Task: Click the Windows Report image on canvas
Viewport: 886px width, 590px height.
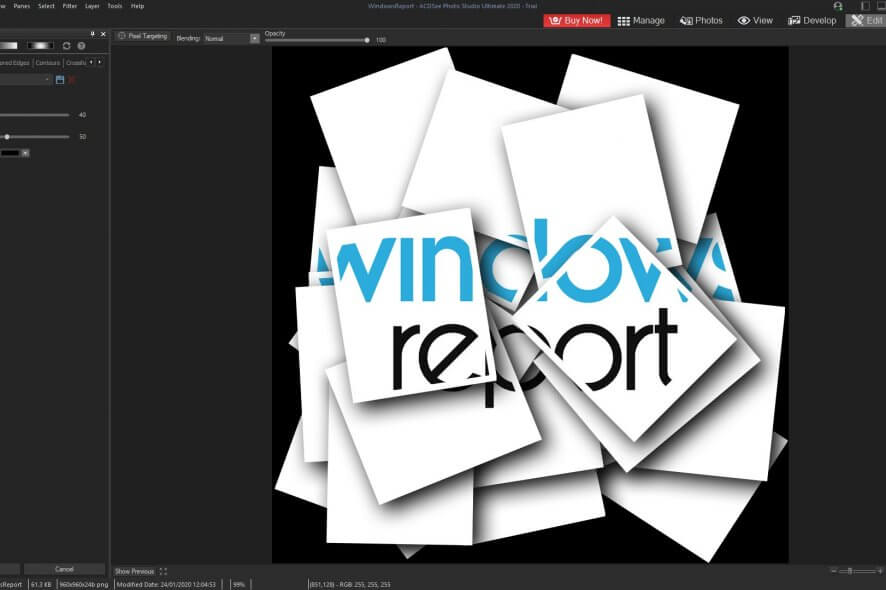Action: pos(530,305)
